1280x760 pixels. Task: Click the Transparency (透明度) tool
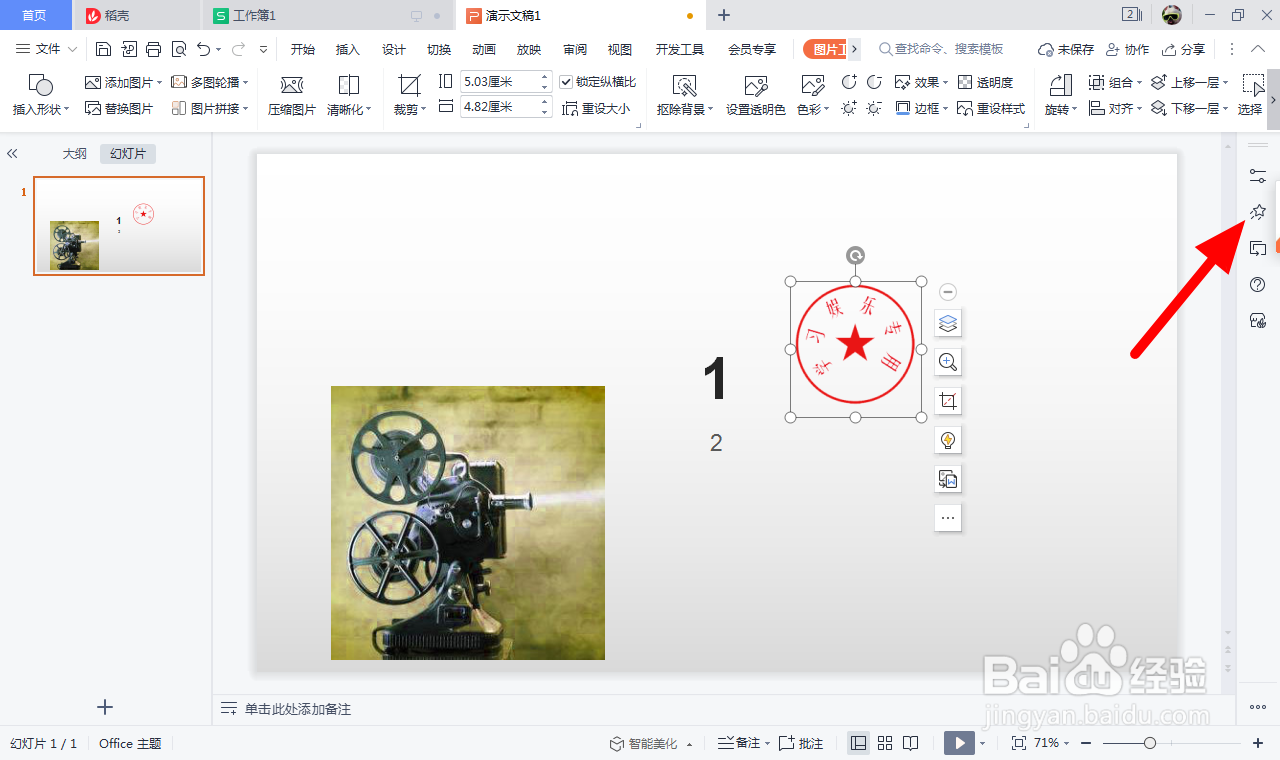point(985,82)
